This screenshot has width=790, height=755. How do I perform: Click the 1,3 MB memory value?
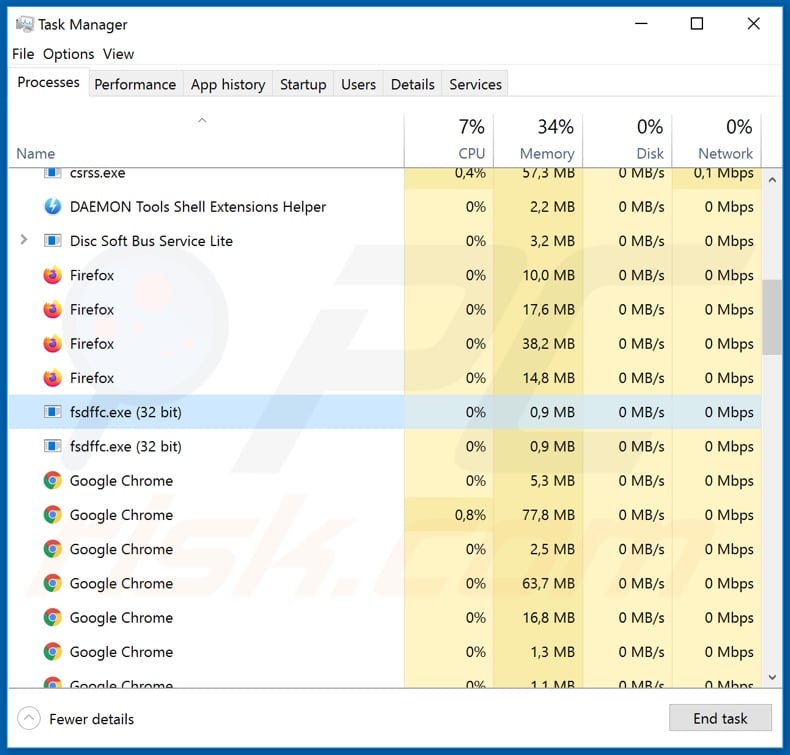click(x=552, y=652)
